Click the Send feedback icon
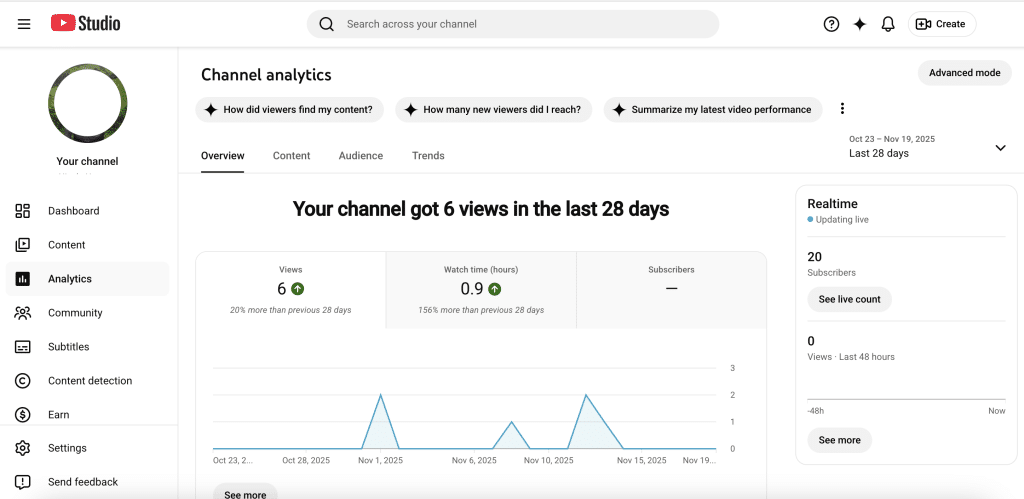Viewport: 1024px width, 499px height. (23, 482)
